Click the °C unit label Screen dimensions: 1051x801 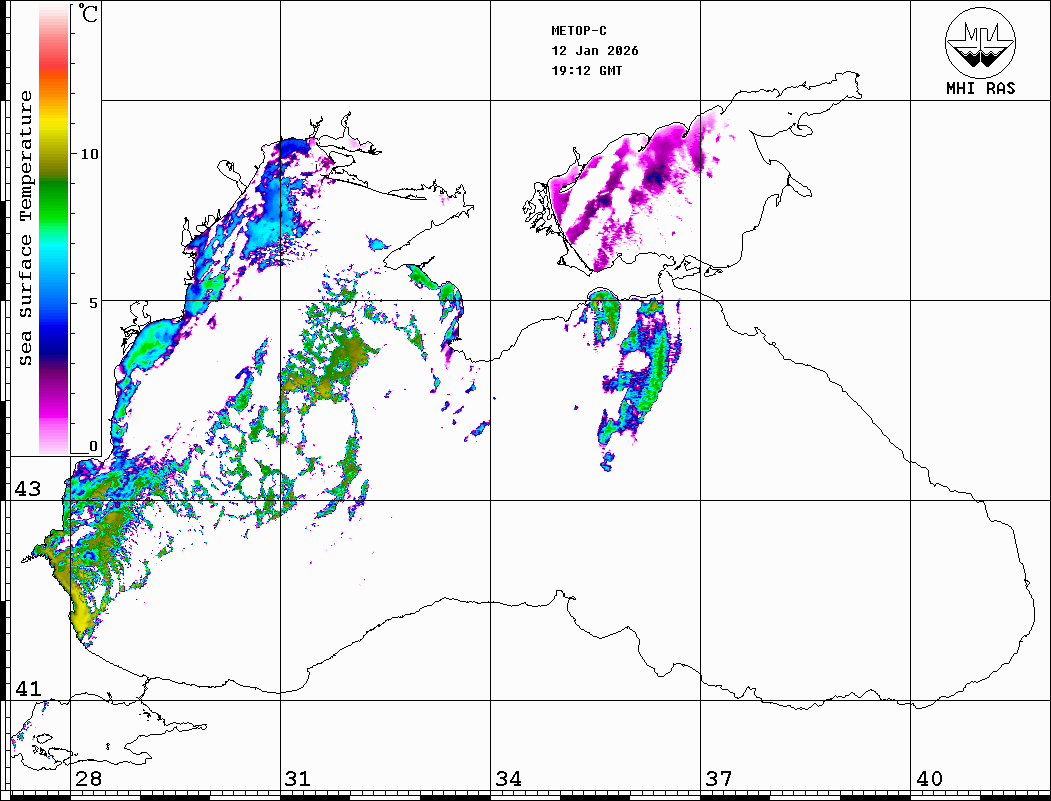[x=89, y=16]
